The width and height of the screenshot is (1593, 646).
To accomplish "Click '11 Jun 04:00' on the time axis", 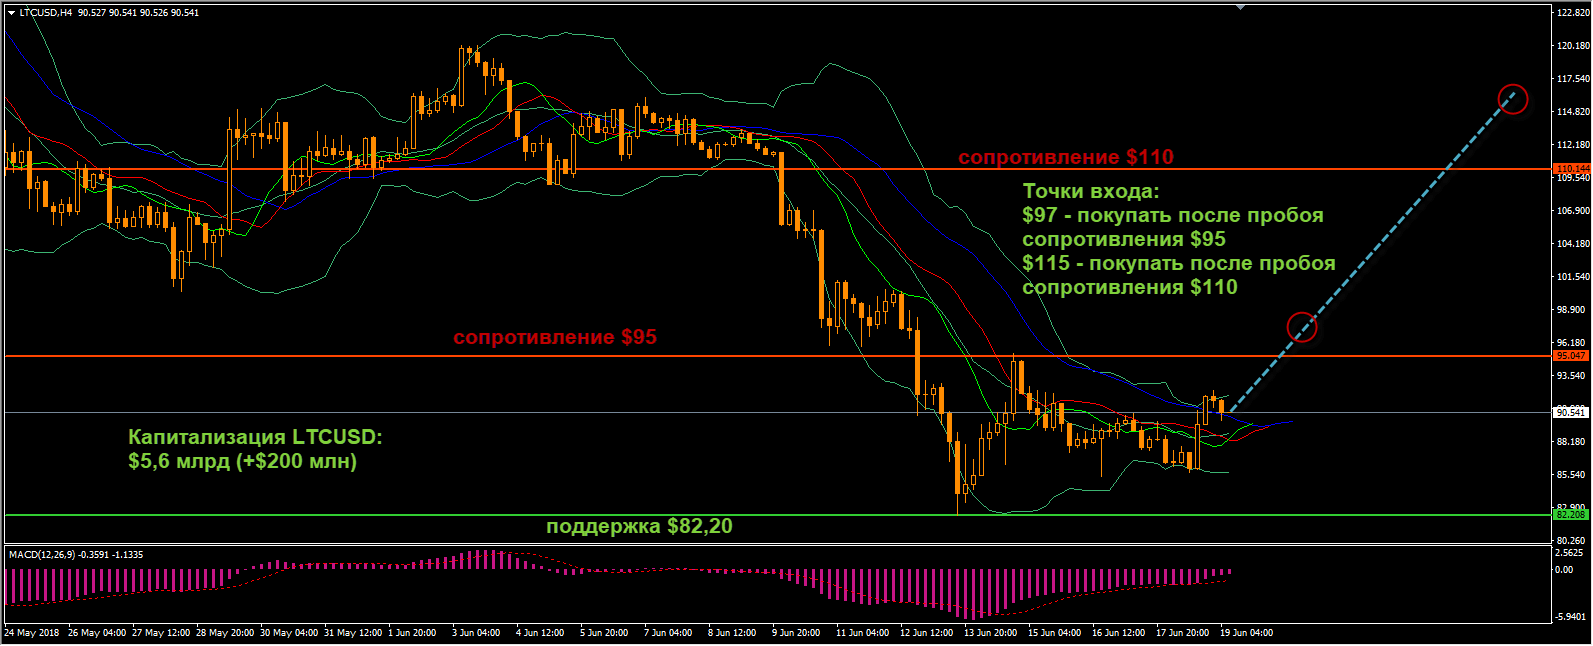I will (862, 633).
